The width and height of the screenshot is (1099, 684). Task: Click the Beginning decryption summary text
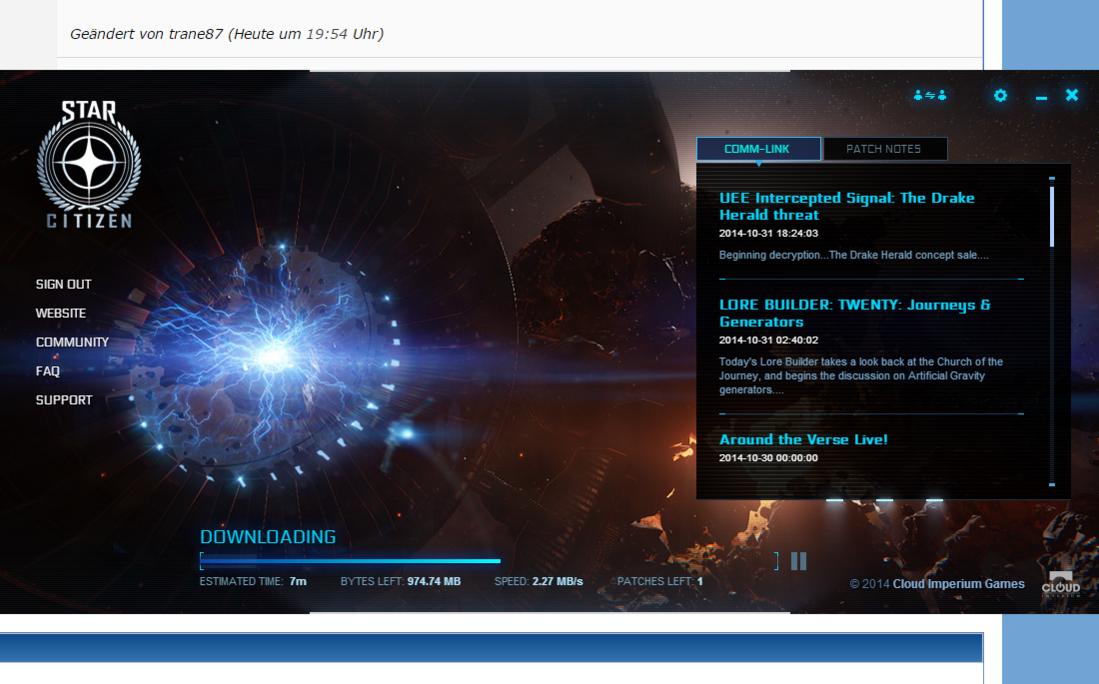[x=854, y=254]
